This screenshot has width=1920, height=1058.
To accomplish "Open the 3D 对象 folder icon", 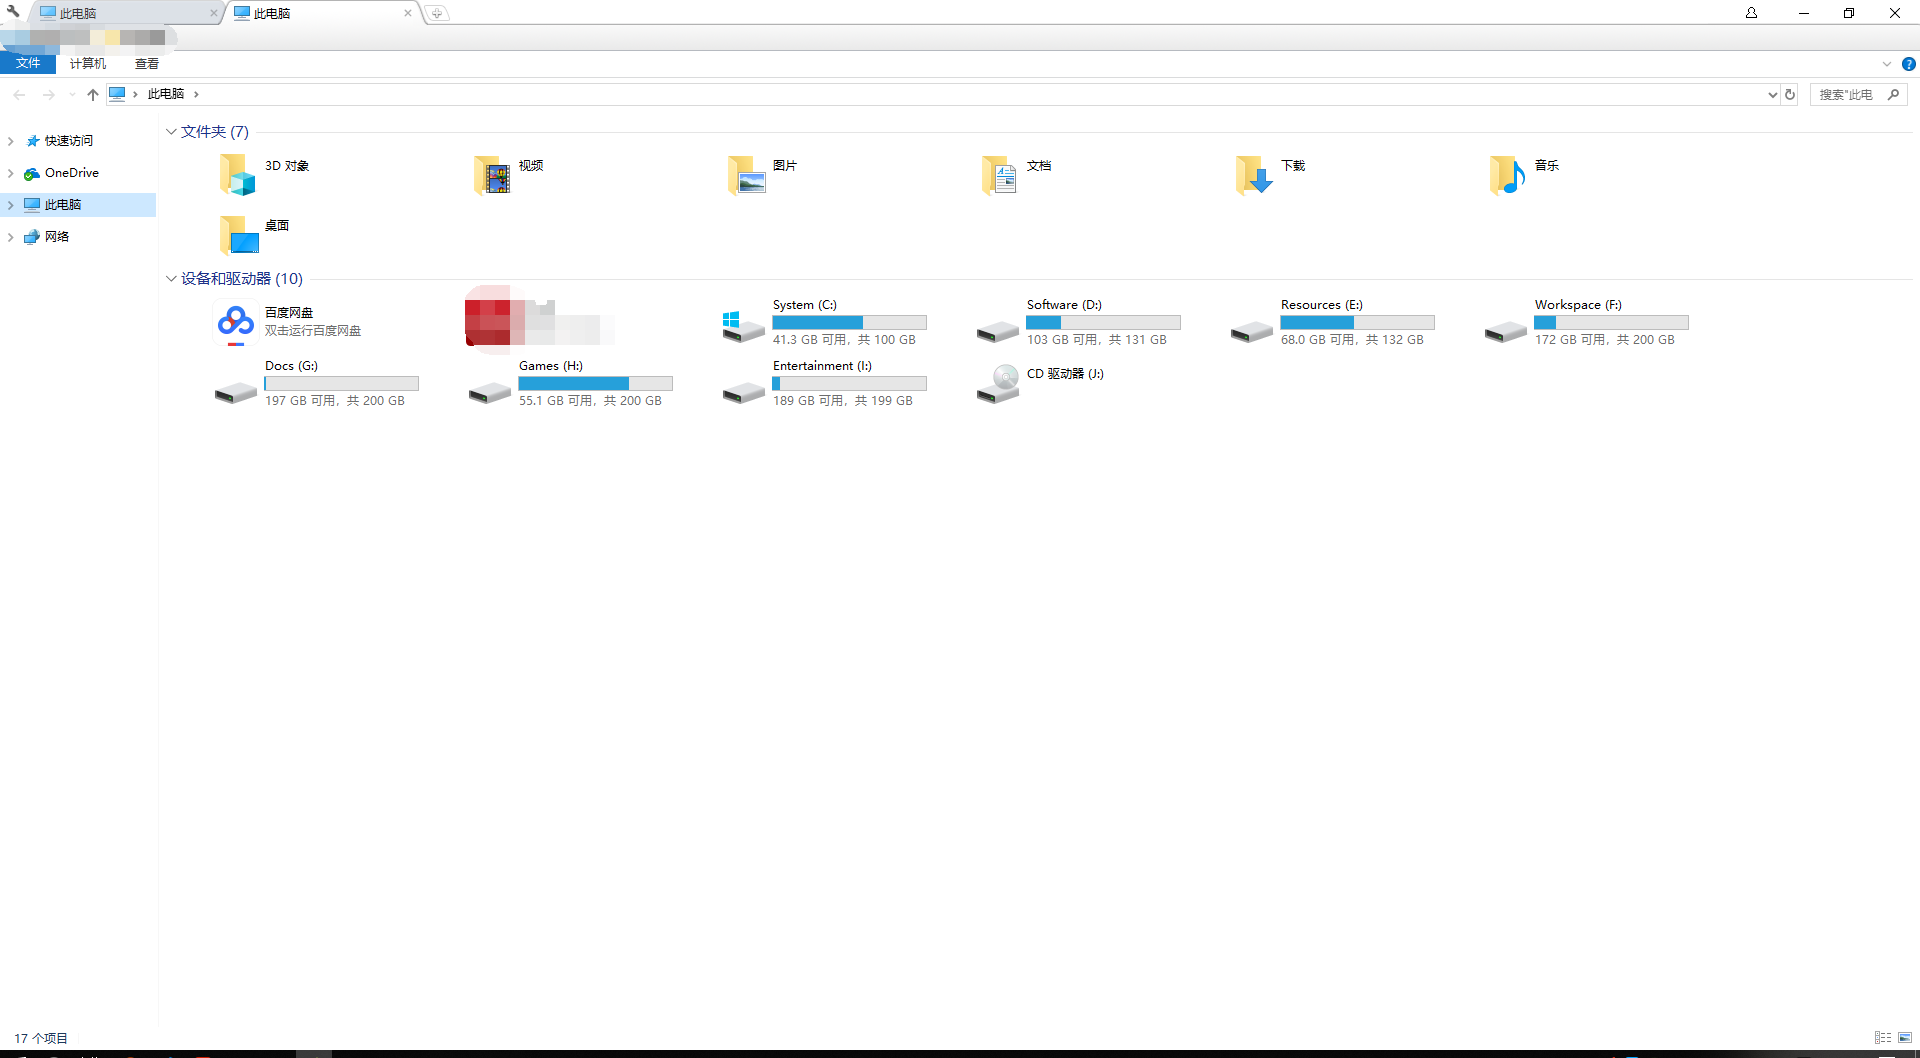I will tap(238, 175).
